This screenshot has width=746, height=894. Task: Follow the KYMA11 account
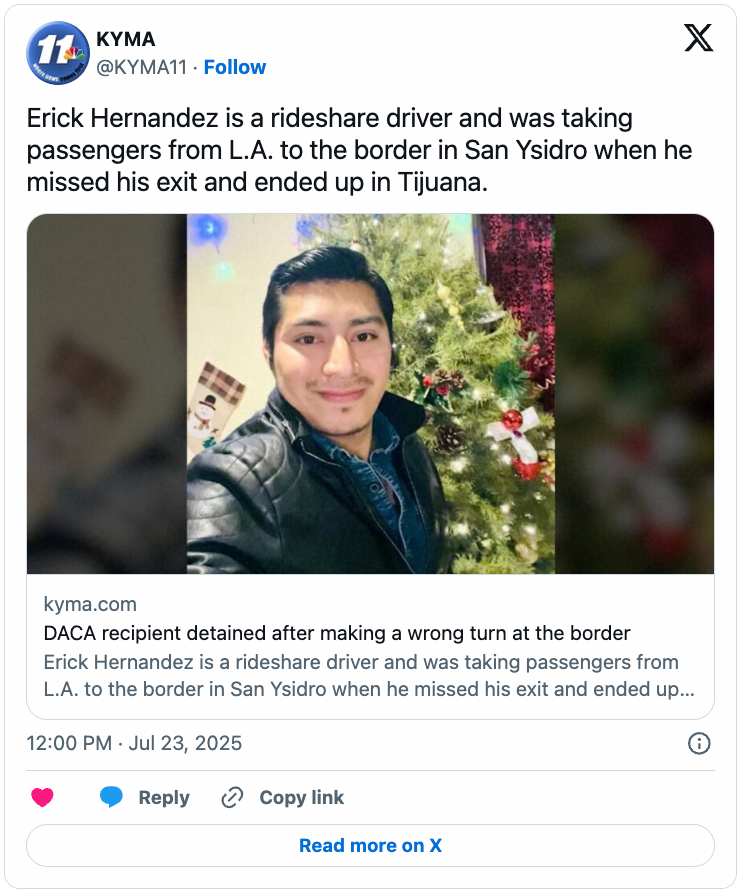(234, 67)
